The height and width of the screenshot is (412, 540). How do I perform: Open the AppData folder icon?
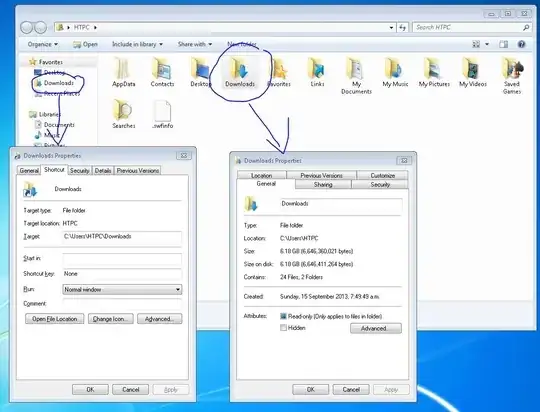(123, 73)
